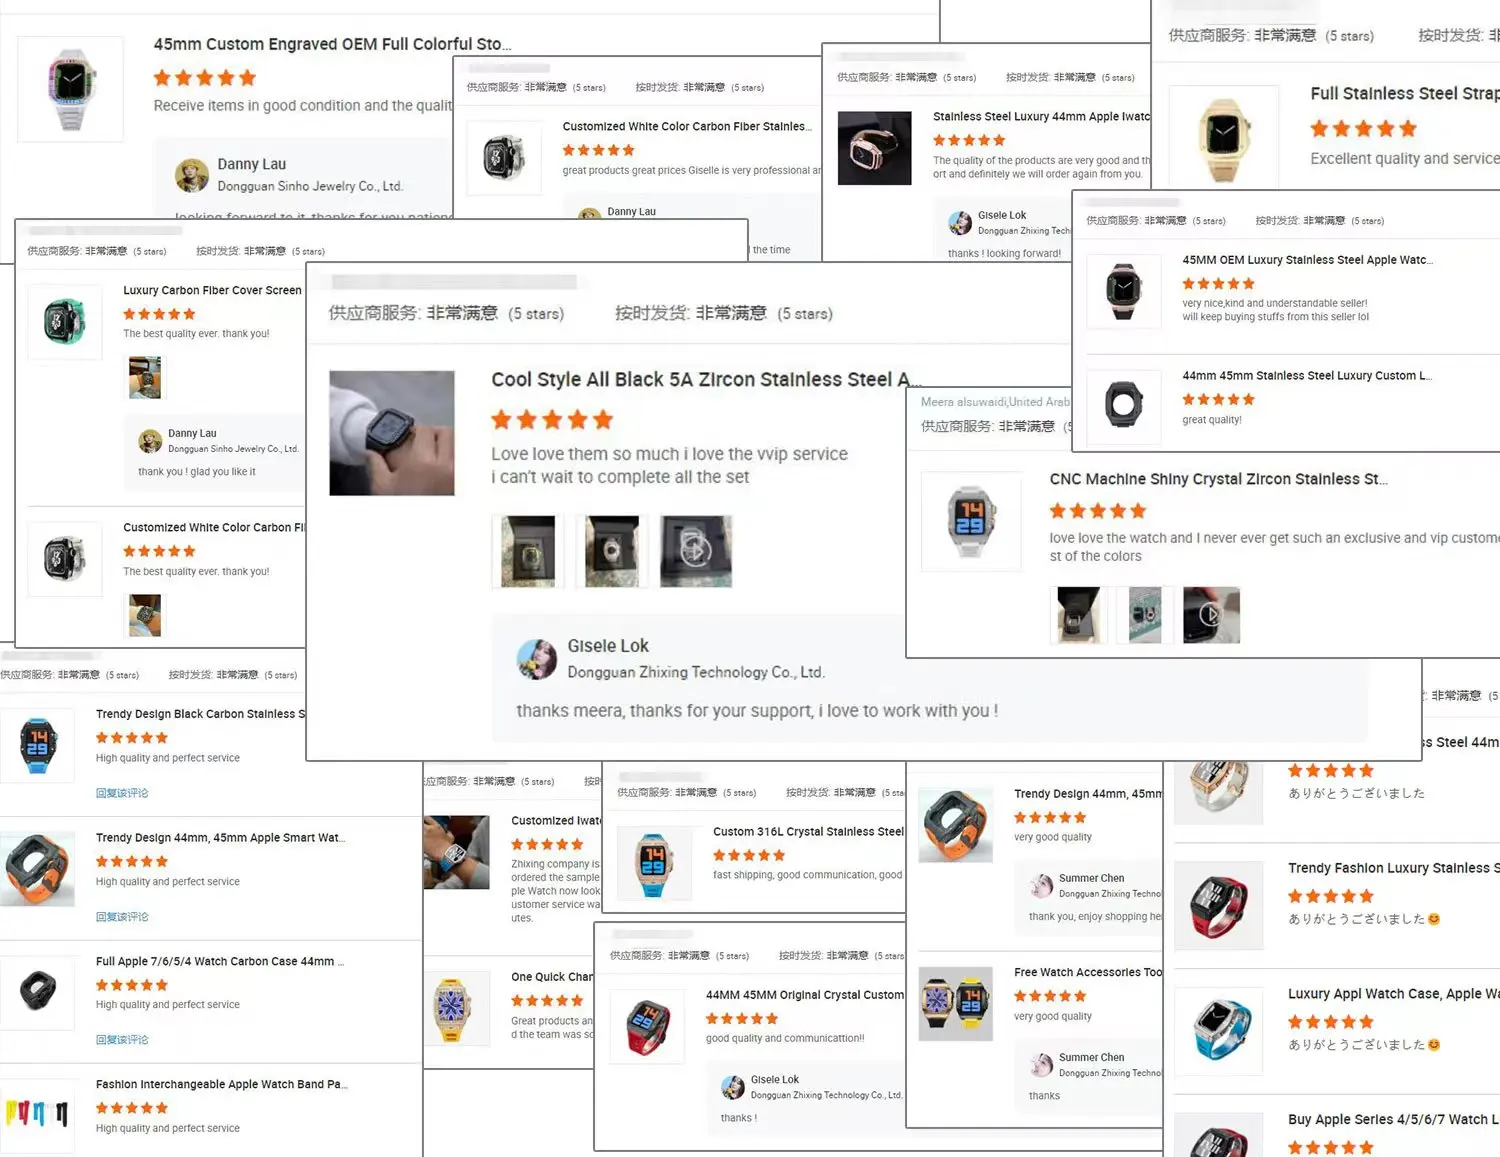1500x1157 pixels.
Task: Click Danny Lau's avatar in the top review
Action: click(x=192, y=175)
